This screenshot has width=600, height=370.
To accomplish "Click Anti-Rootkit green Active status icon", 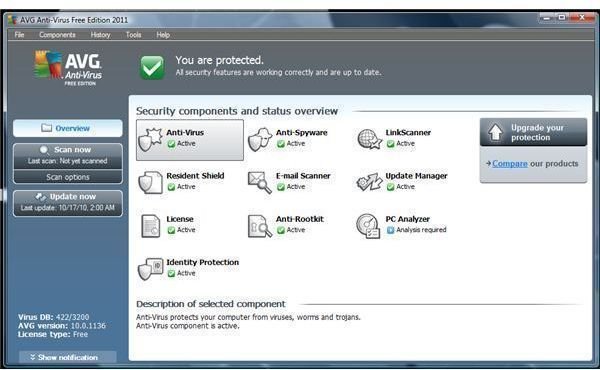I will pos(281,230).
